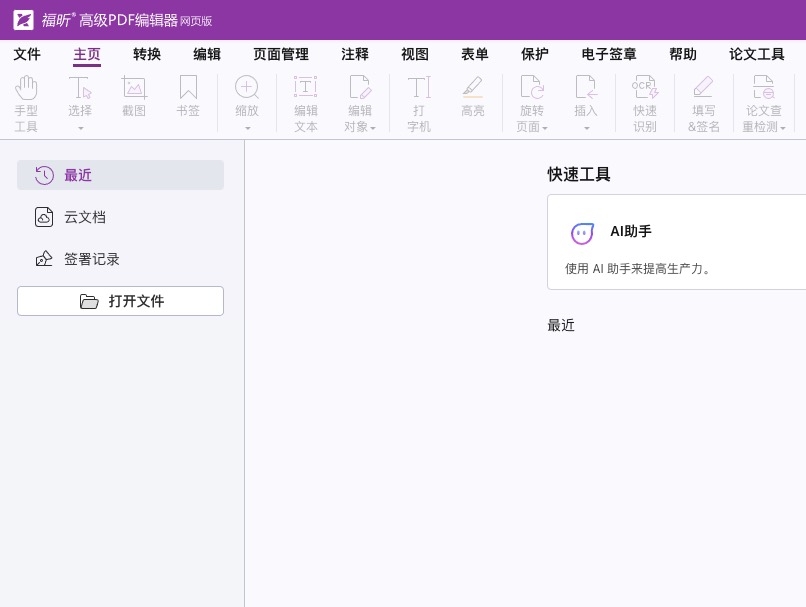Image resolution: width=806 pixels, height=607 pixels.
Task: Open the AI助手 quick tool card
Action: [x=631, y=231]
